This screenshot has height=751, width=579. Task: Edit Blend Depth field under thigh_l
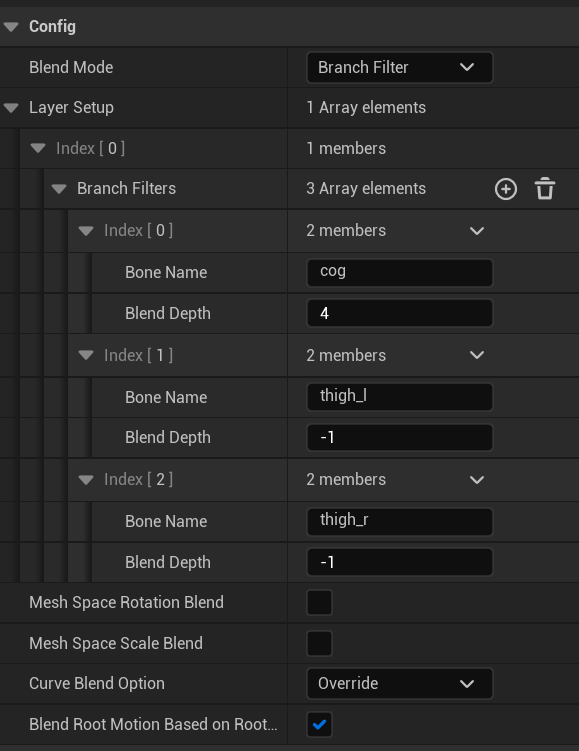click(x=399, y=437)
